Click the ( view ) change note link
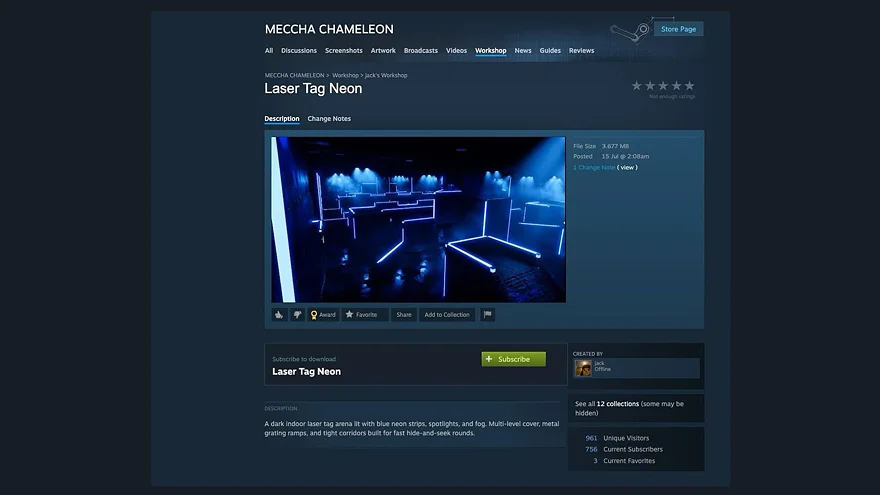The height and width of the screenshot is (495, 880). 627,167
